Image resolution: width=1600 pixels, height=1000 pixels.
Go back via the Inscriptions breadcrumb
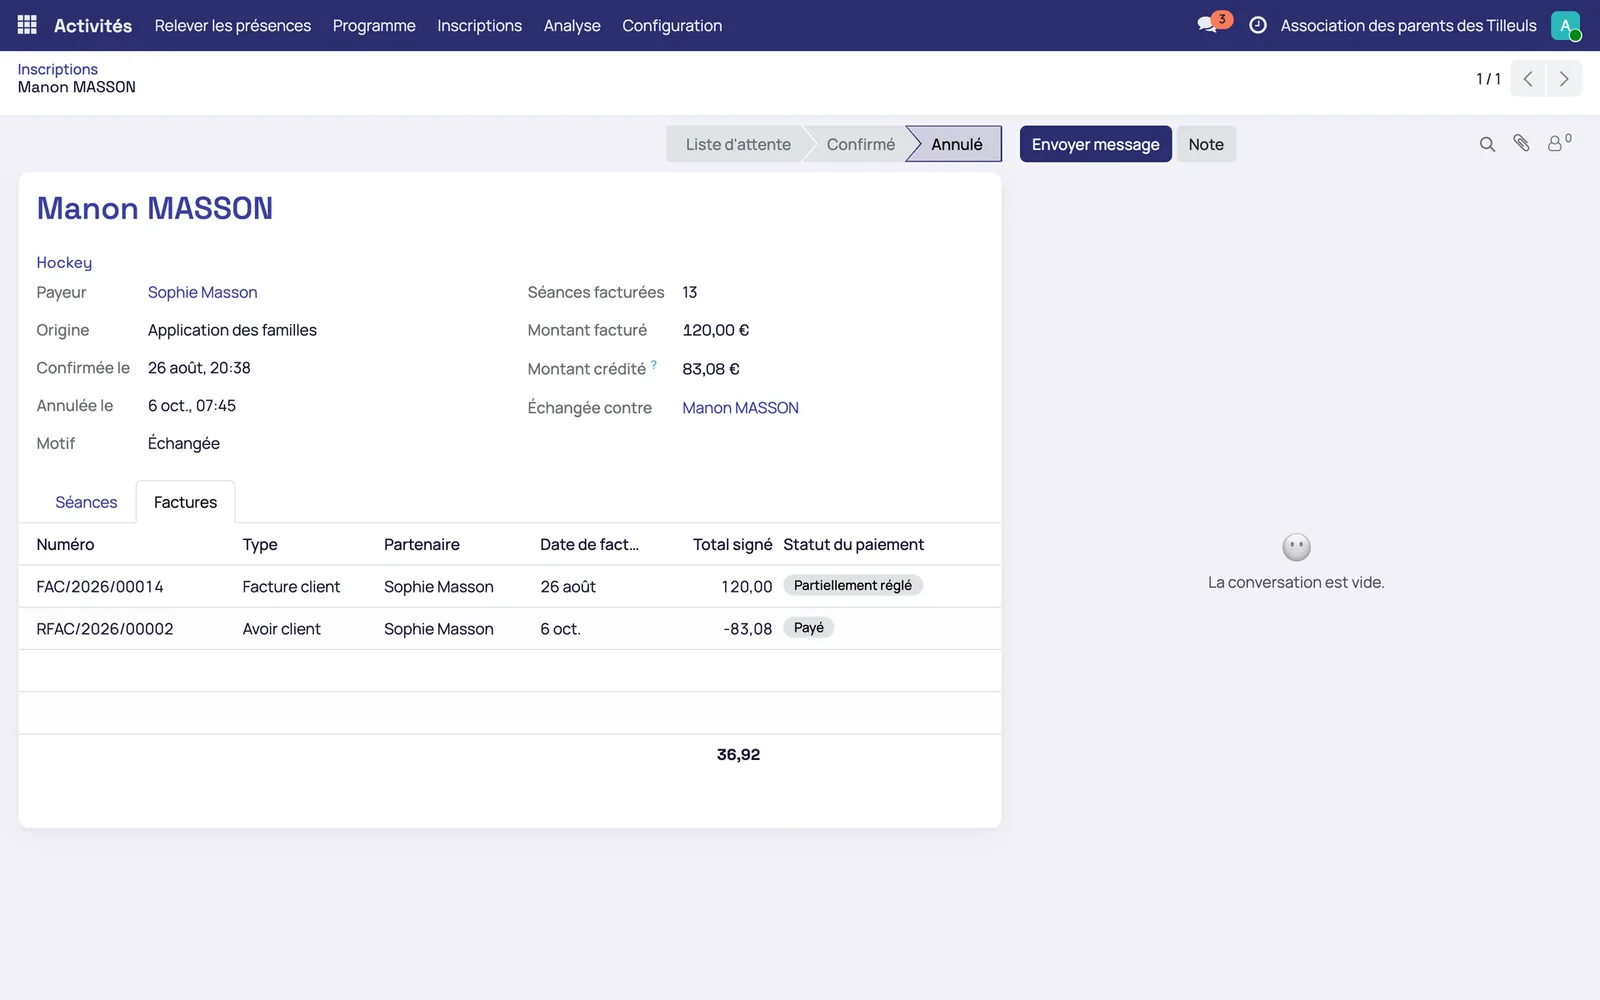point(58,69)
